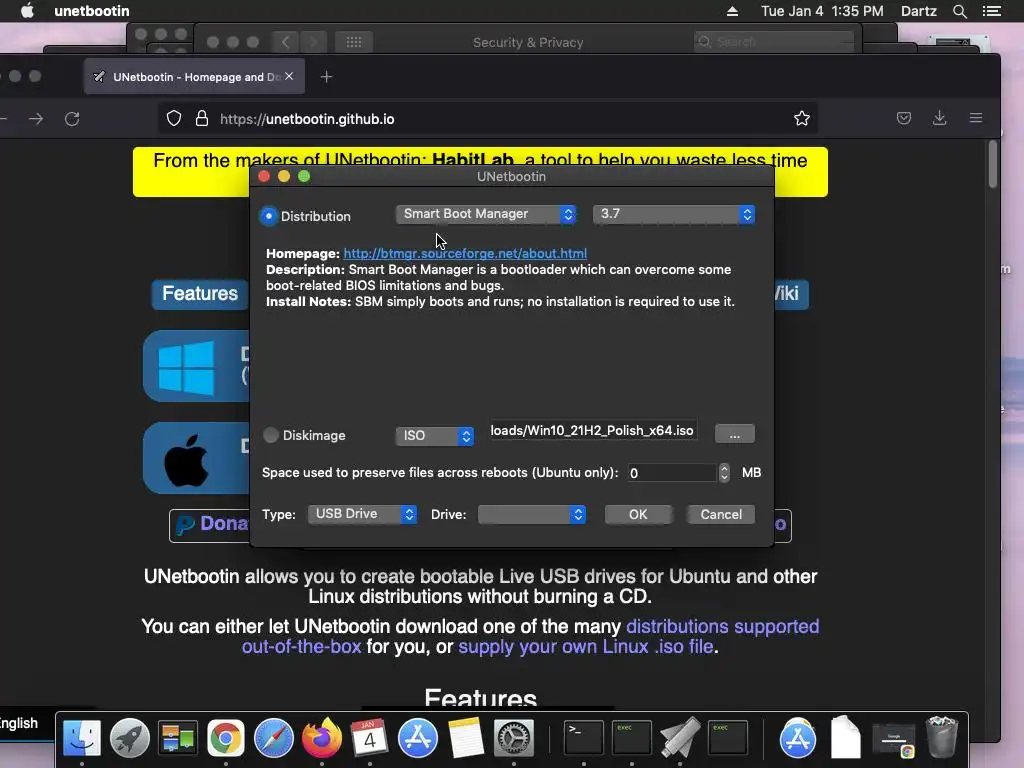Viewport: 1024px width, 768px height.
Task: Open the 3.7 version dropdown
Action: tap(674, 214)
